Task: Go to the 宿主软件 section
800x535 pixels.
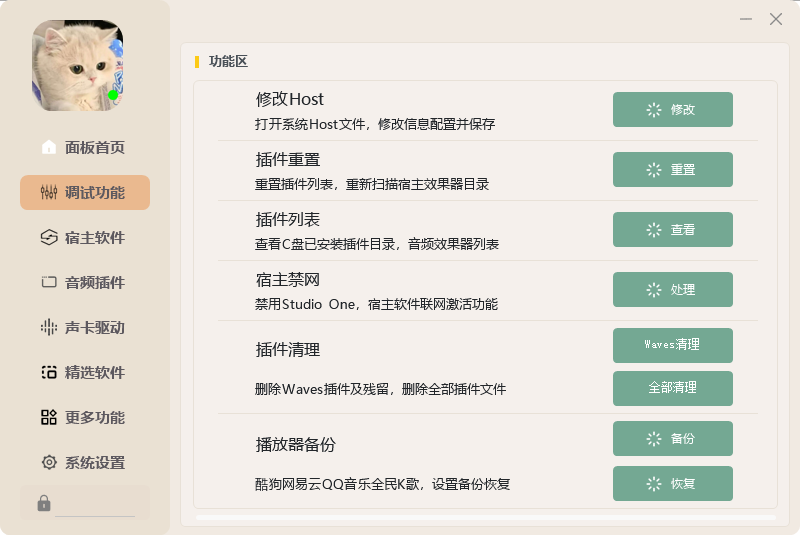Action: click(85, 237)
